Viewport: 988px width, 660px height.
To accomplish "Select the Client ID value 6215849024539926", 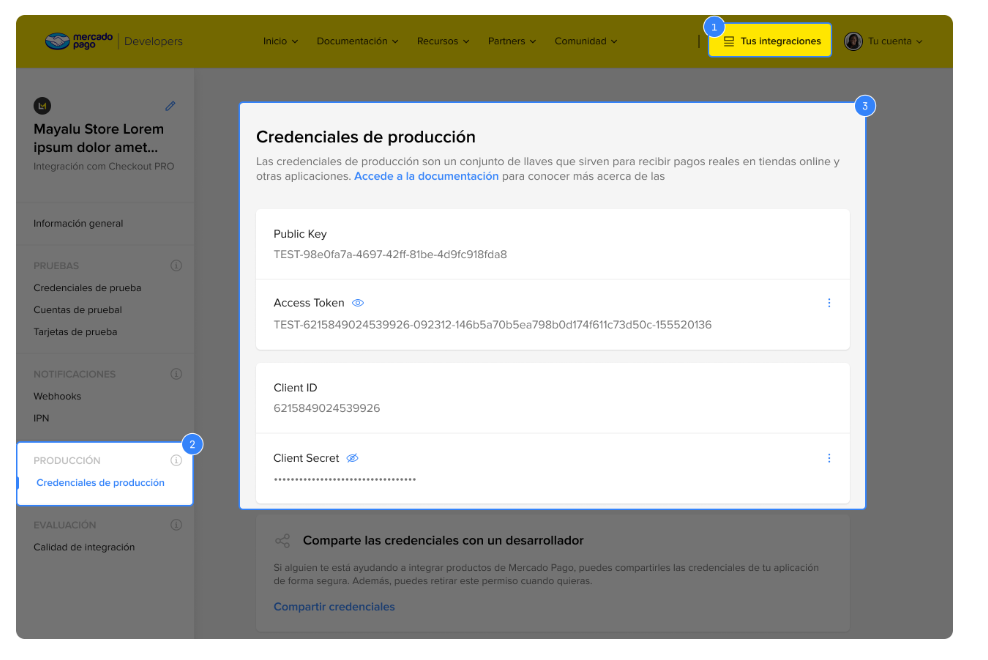I will pos(326,408).
